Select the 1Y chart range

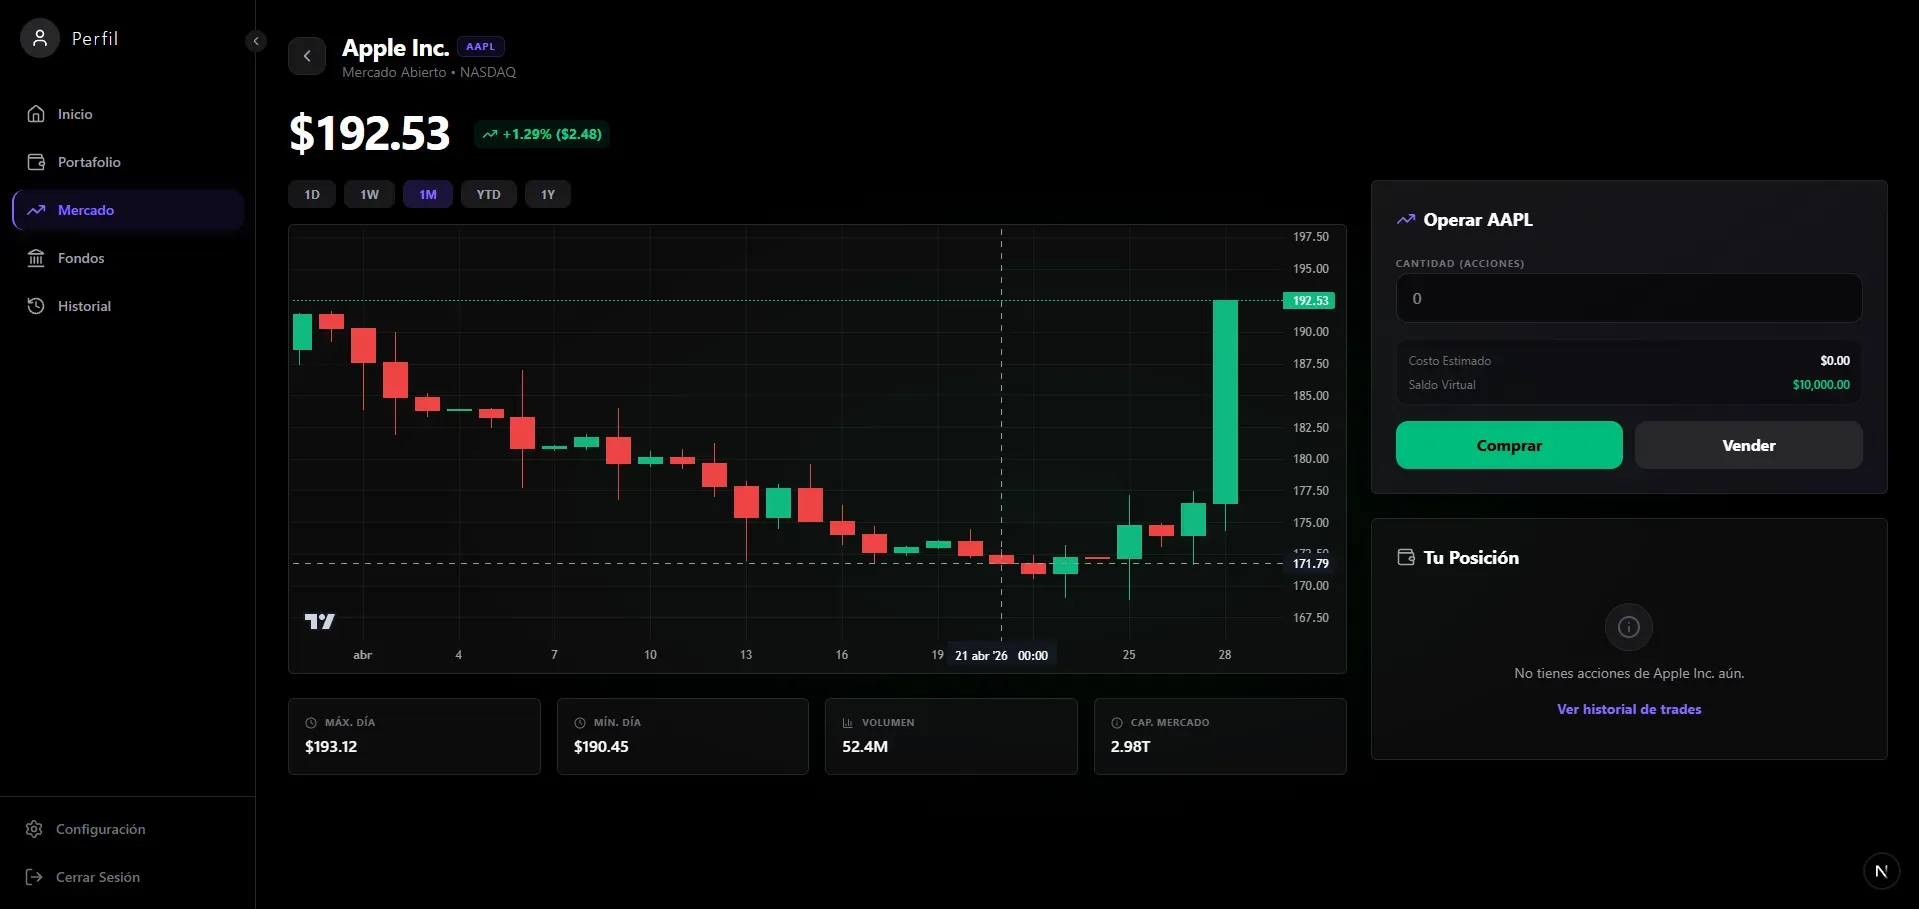pyautogui.click(x=548, y=194)
